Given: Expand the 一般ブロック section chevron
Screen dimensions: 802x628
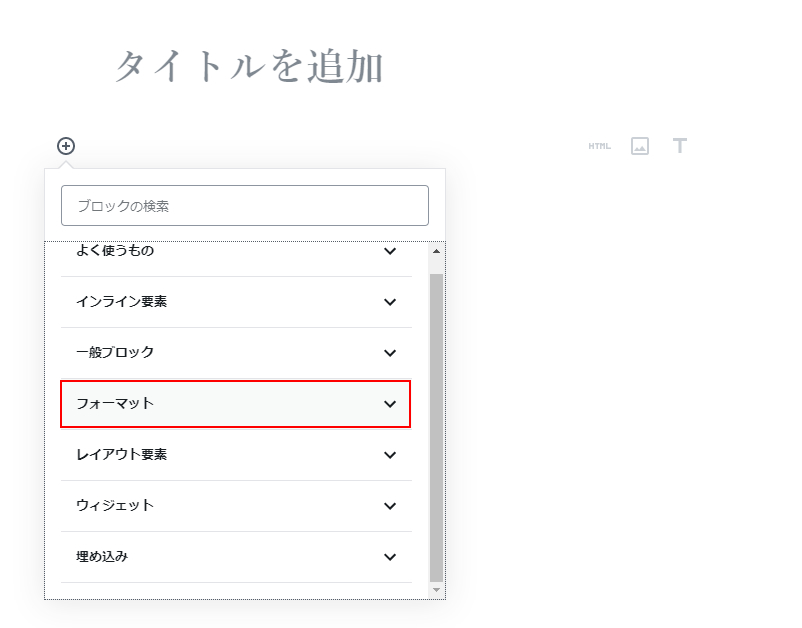Looking at the screenshot, I should pyautogui.click(x=390, y=353).
